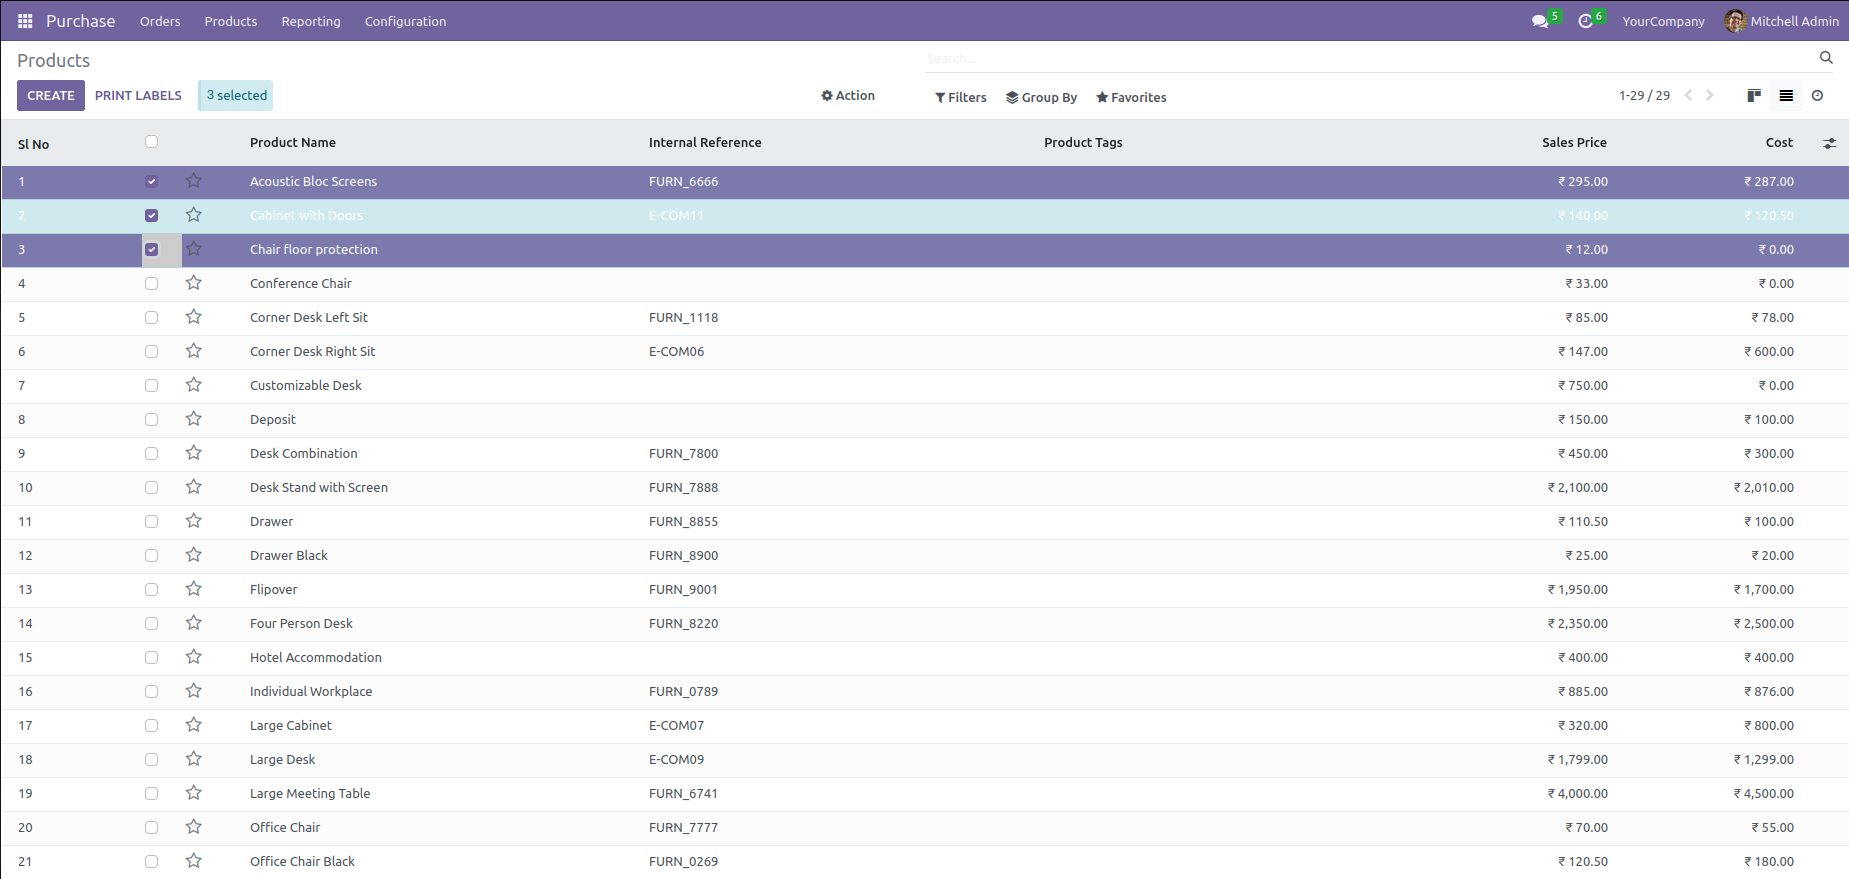Favorite the Hotel Accommodation product

click(x=194, y=657)
